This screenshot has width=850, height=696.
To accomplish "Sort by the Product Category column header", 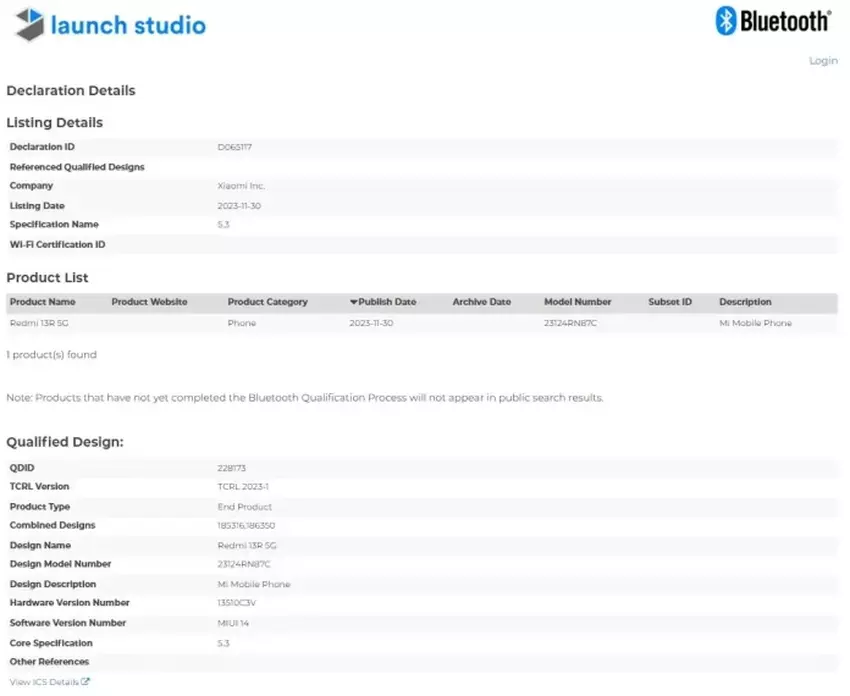I will (267, 302).
